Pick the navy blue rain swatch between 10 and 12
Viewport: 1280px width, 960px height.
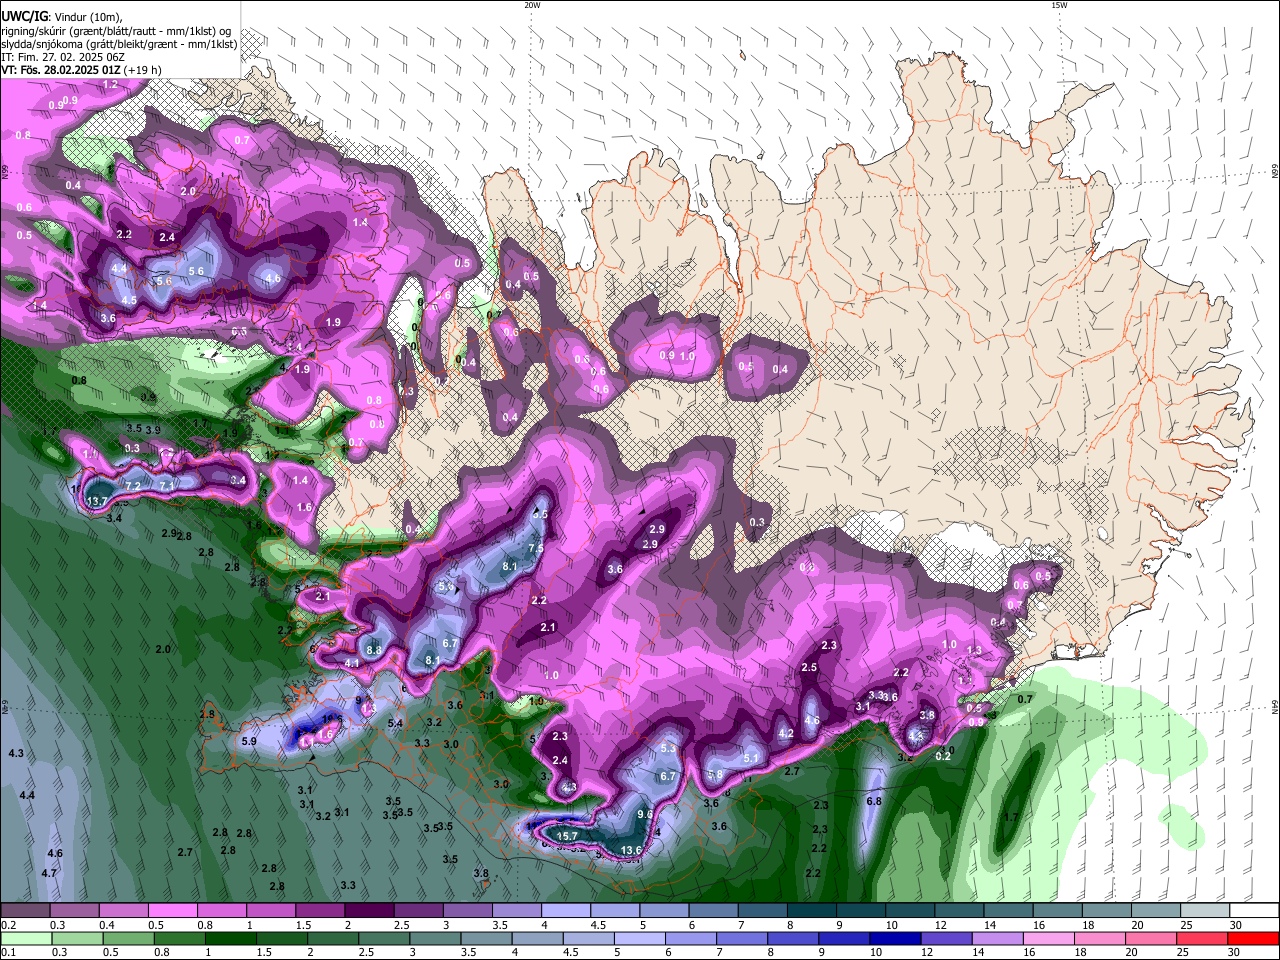click(x=895, y=938)
